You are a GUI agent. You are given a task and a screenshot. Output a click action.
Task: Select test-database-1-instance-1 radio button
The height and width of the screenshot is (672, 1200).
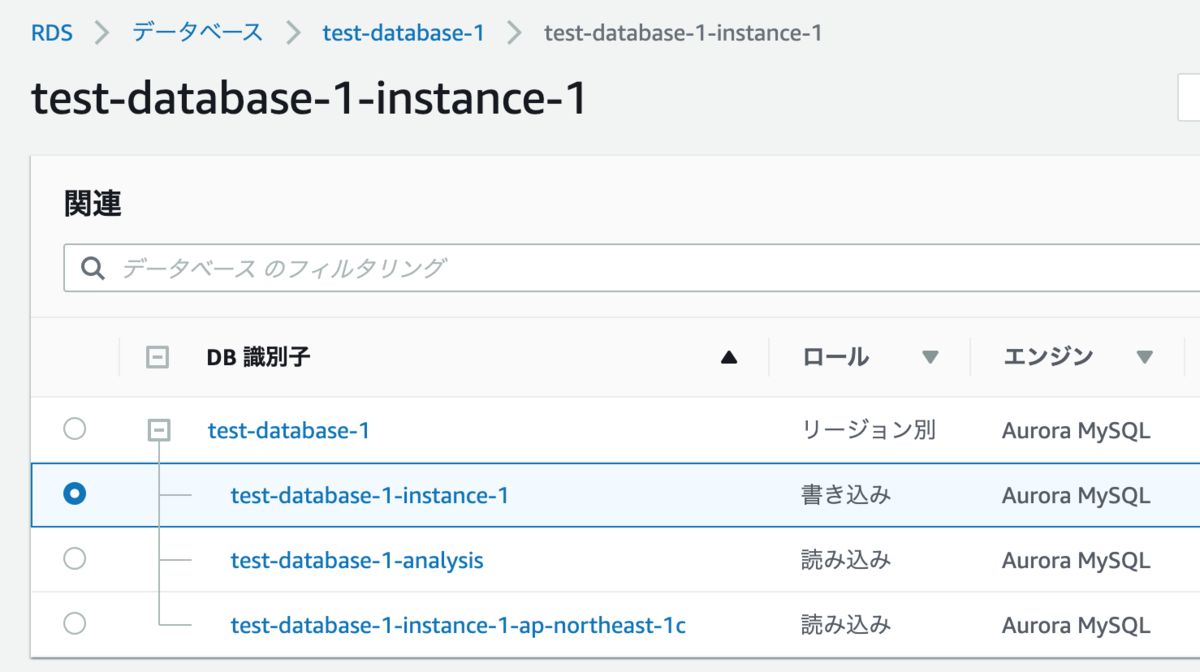(x=75, y=494)
